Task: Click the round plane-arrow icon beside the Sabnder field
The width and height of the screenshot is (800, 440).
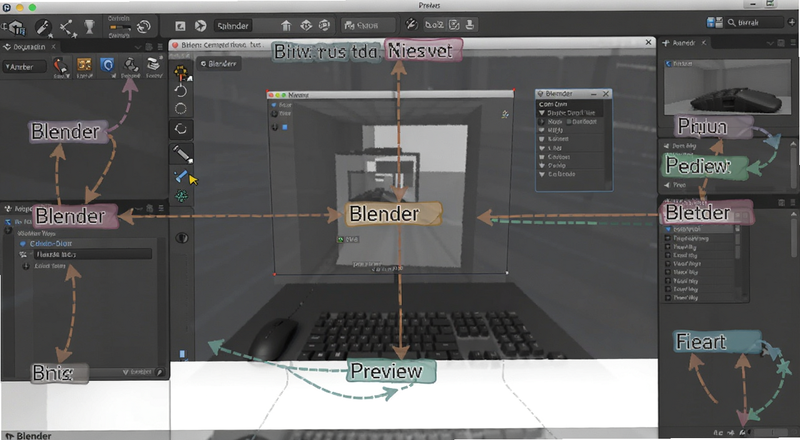Action: click(201, 26)
